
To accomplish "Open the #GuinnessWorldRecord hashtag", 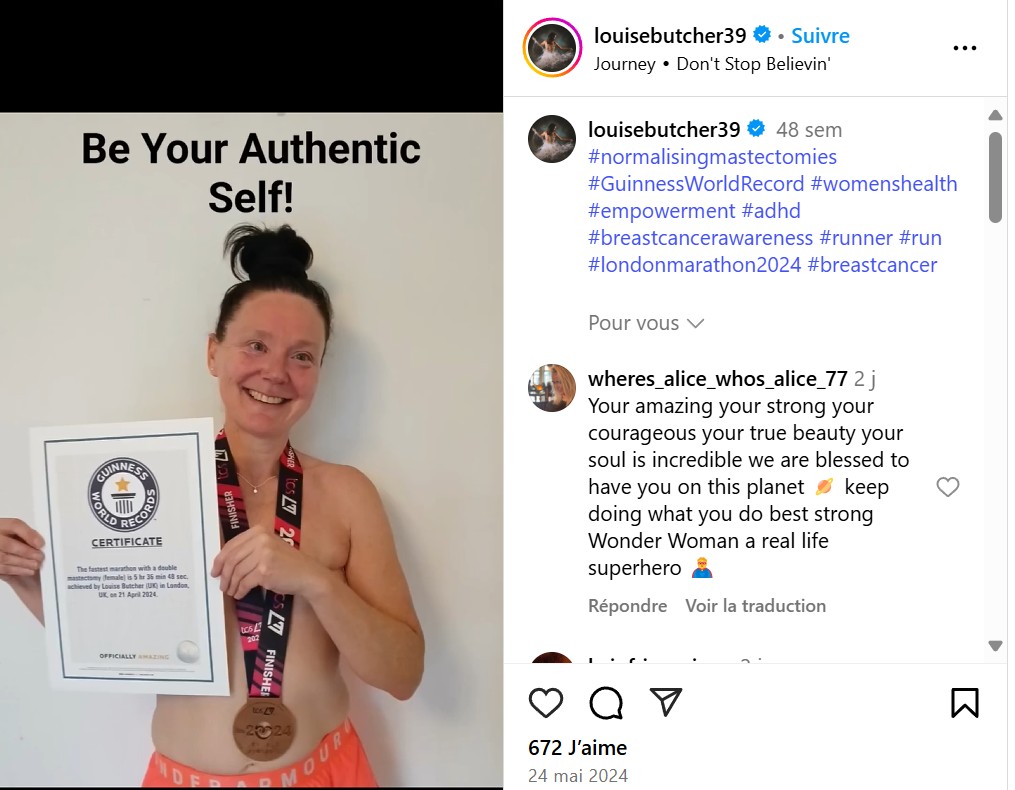I will 696,184.
